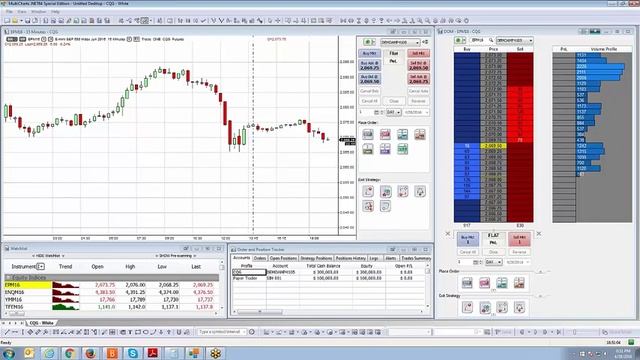The image size is (640, 360).
Task: Open trading panel settings icon beside account dropdown
Action: click(425, 42)
